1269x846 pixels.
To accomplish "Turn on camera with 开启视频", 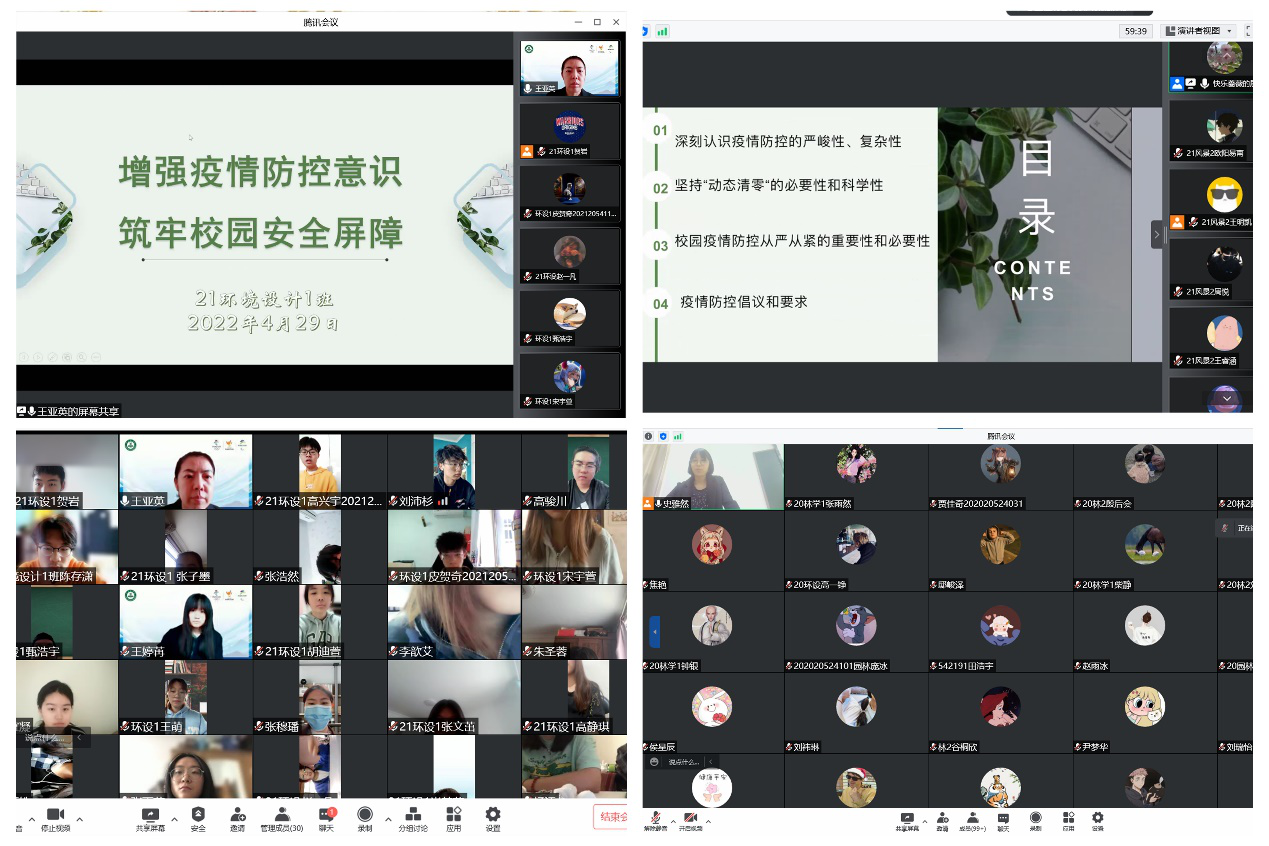I will pyautogui.click(x=690, y=821).
